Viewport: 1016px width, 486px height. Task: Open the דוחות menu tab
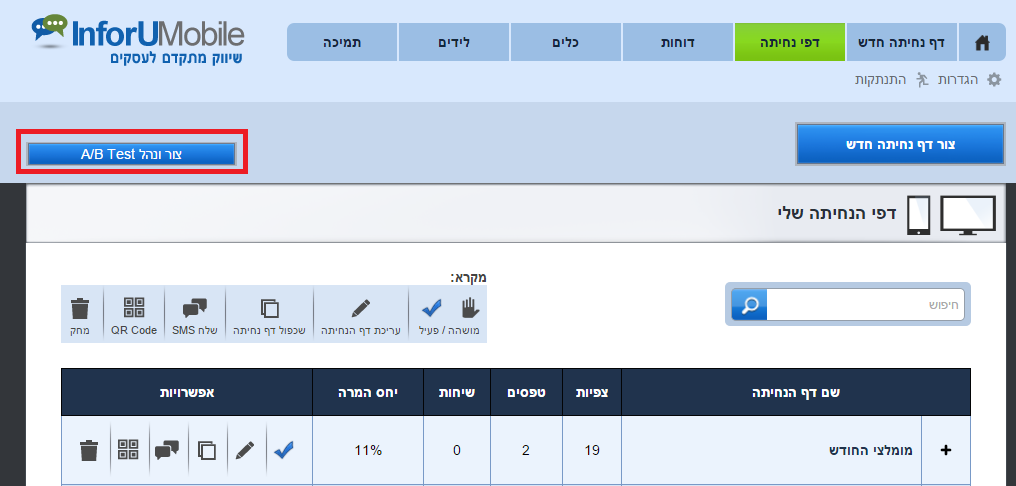pyautogui.click(x=678, y=43)
